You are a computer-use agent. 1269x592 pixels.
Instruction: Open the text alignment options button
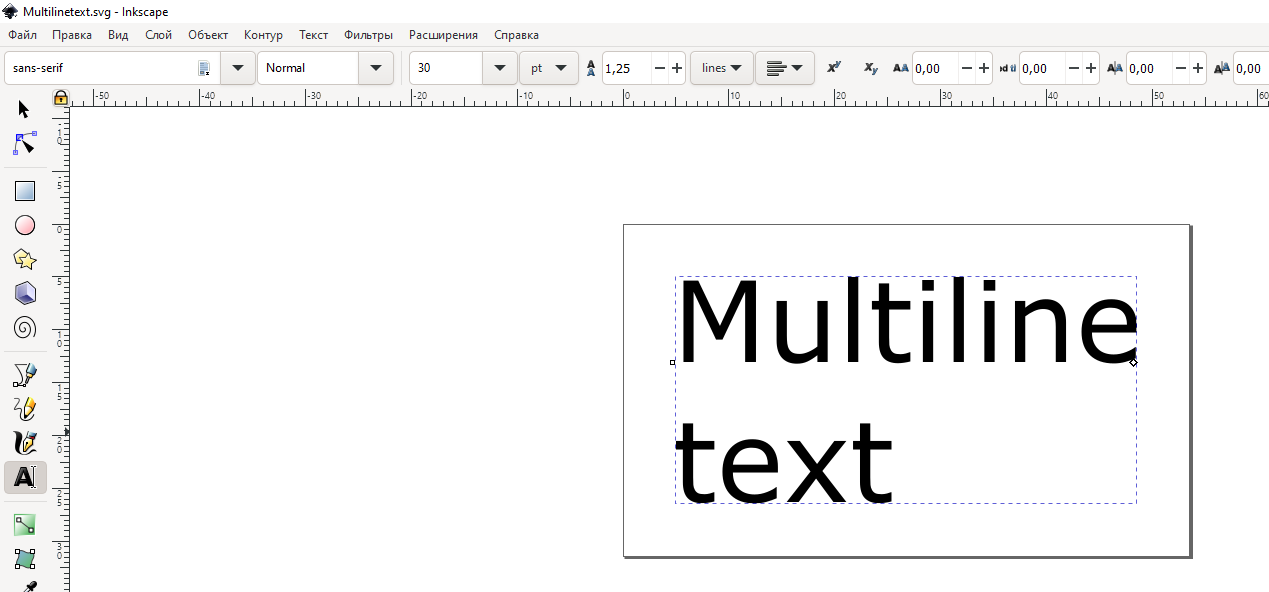(x=784, y=68)
